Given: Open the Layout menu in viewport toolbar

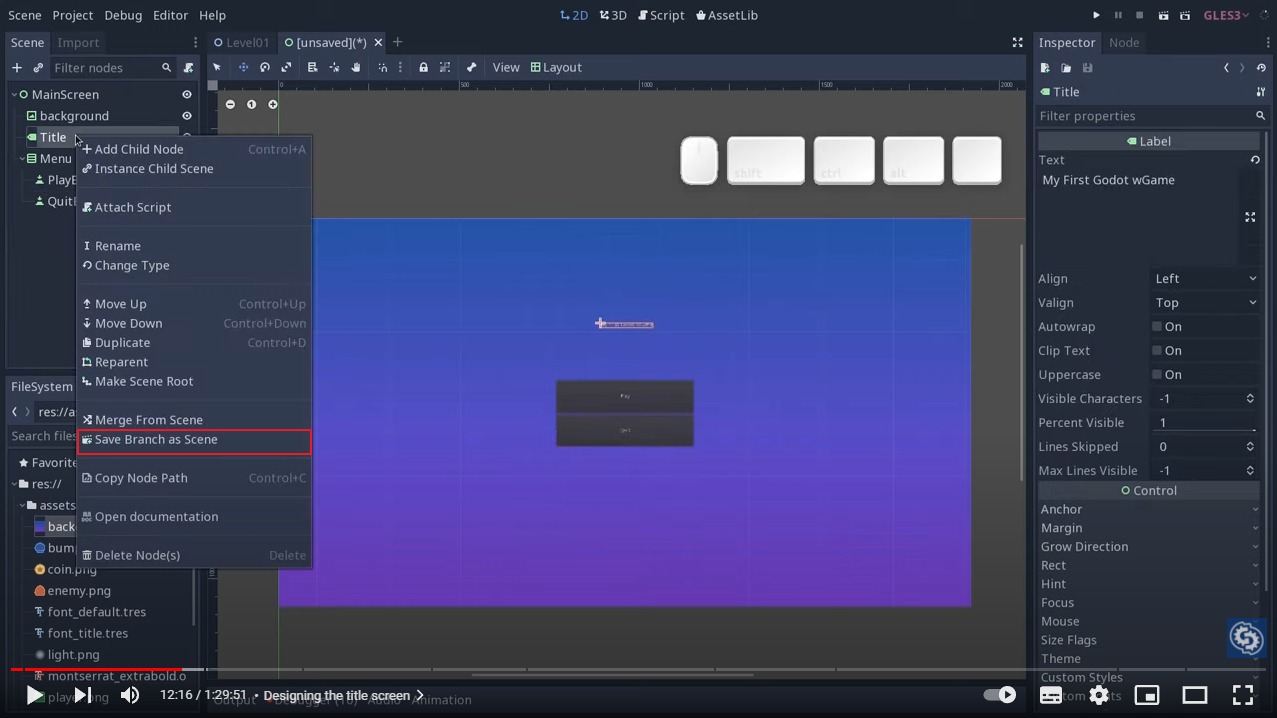Looking at the screenshot, I should (556, 67).
